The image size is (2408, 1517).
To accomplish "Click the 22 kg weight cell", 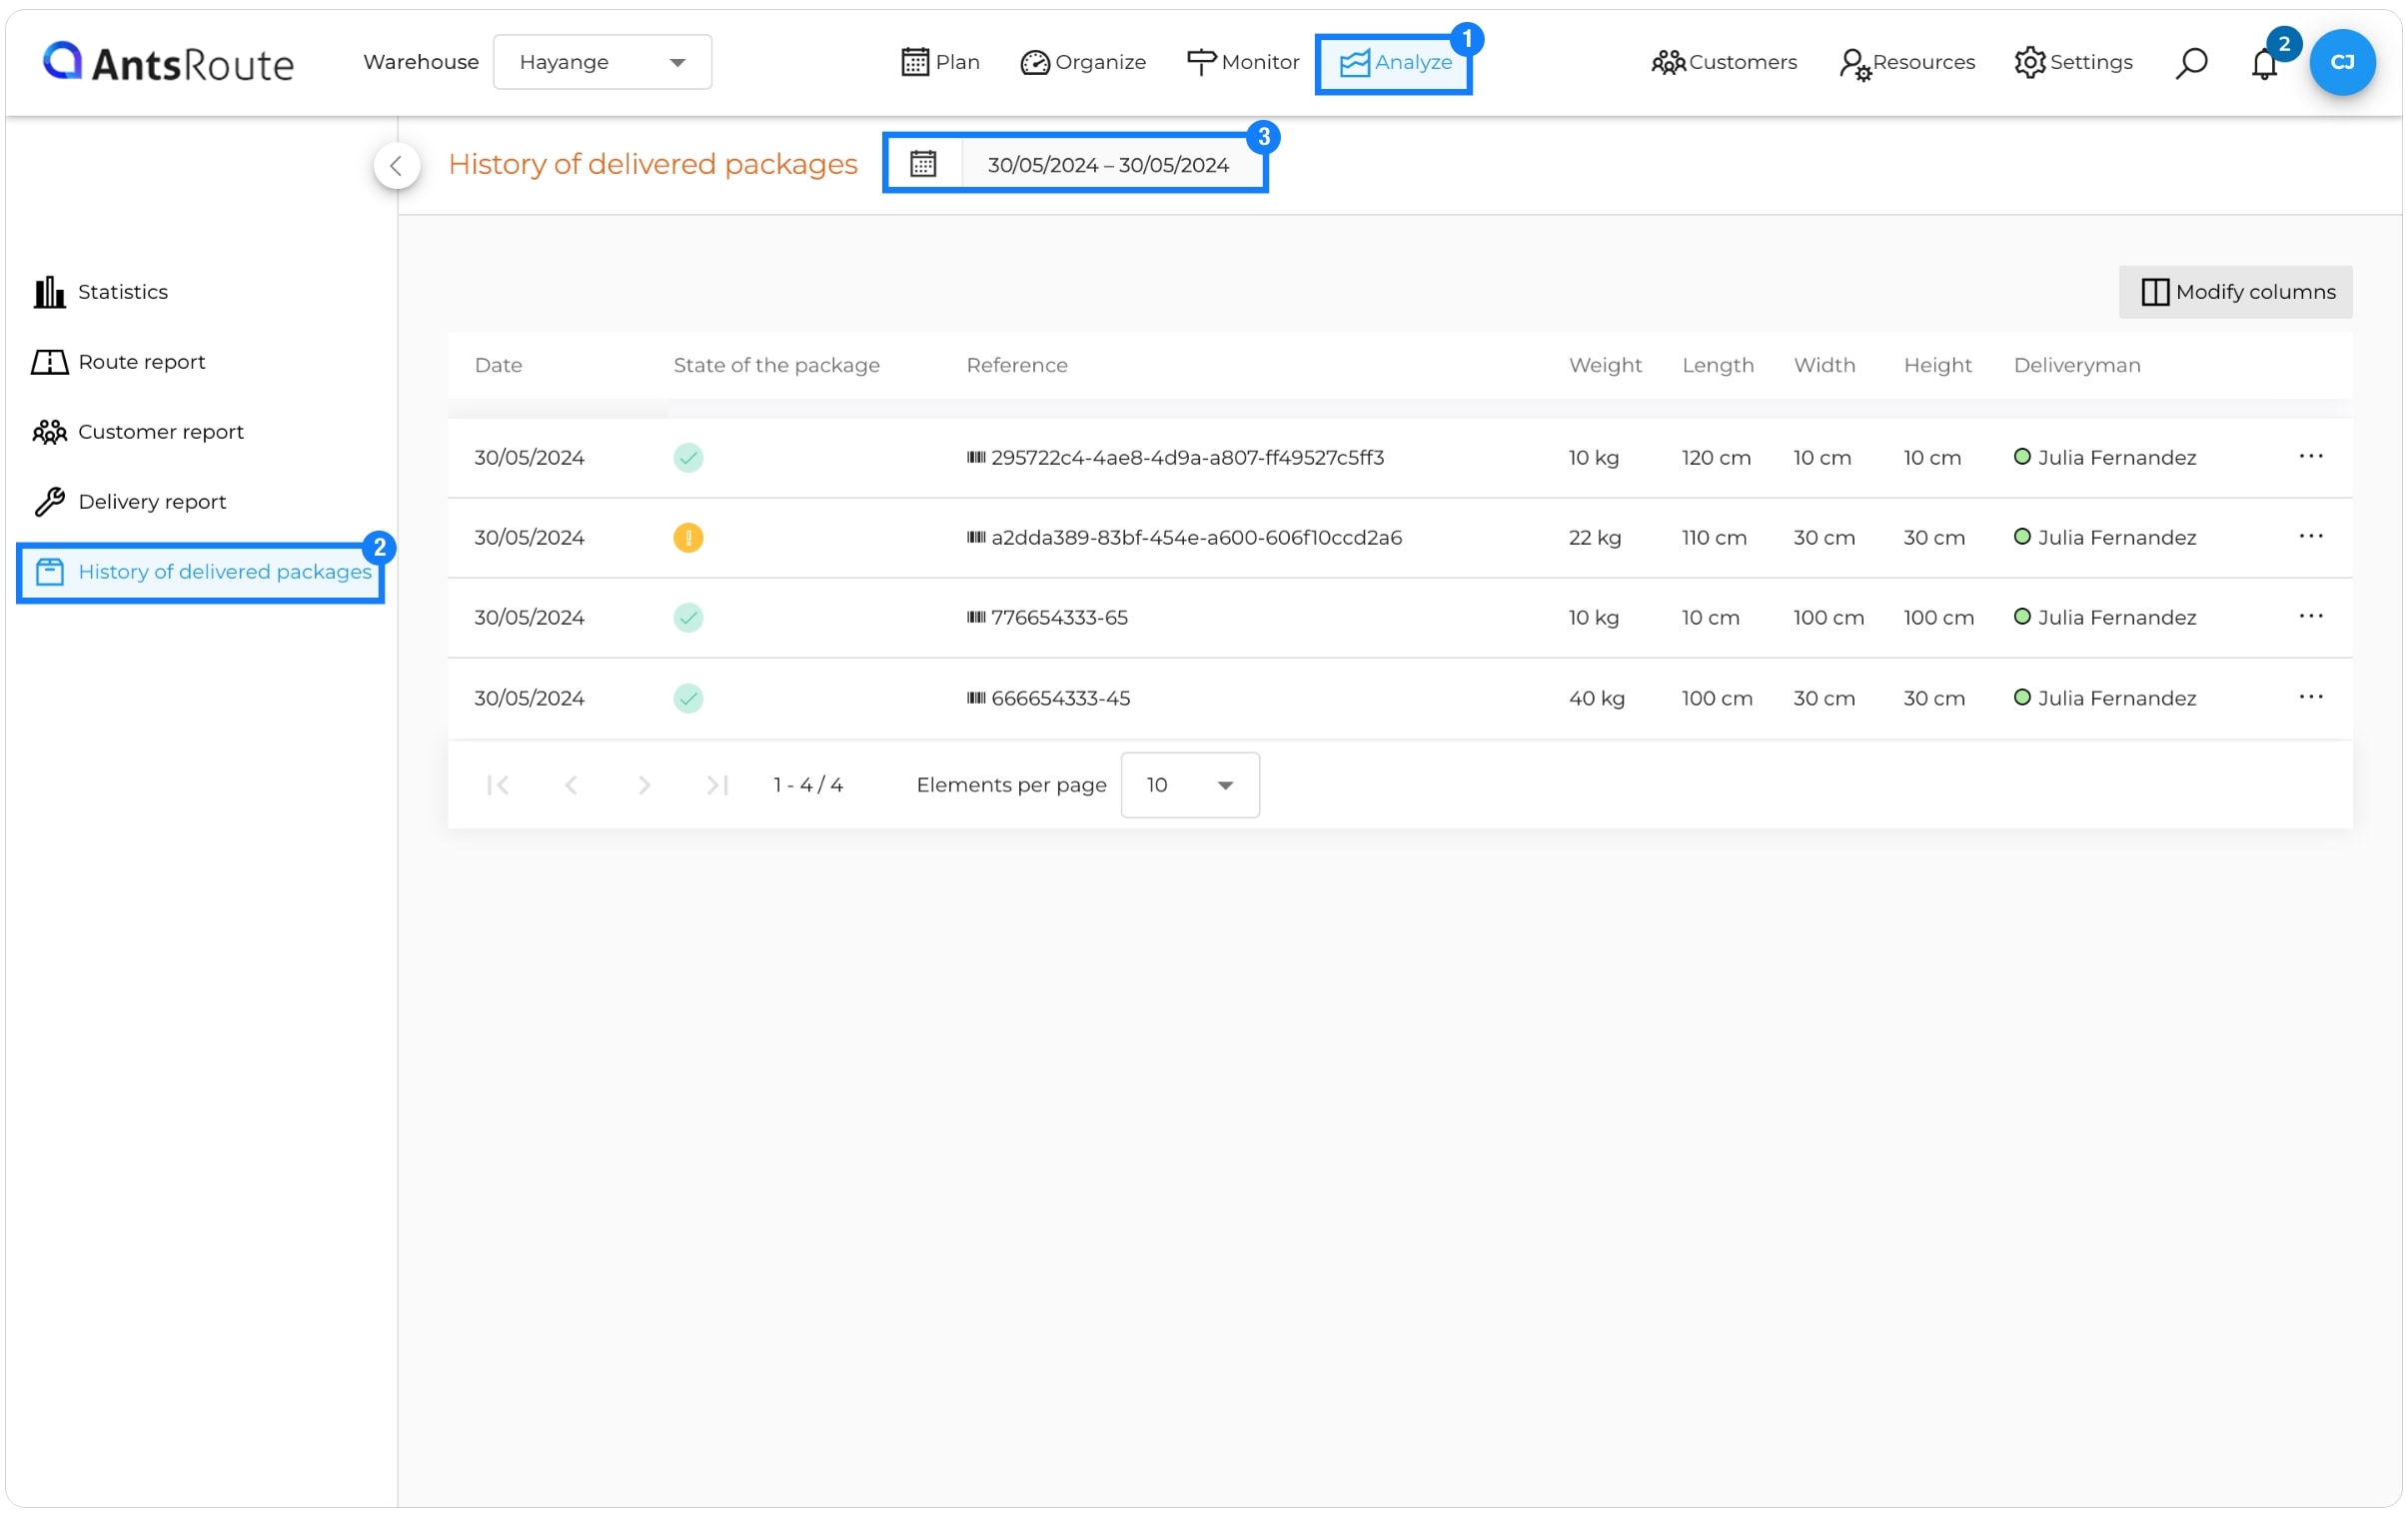I will [1594, 538].
